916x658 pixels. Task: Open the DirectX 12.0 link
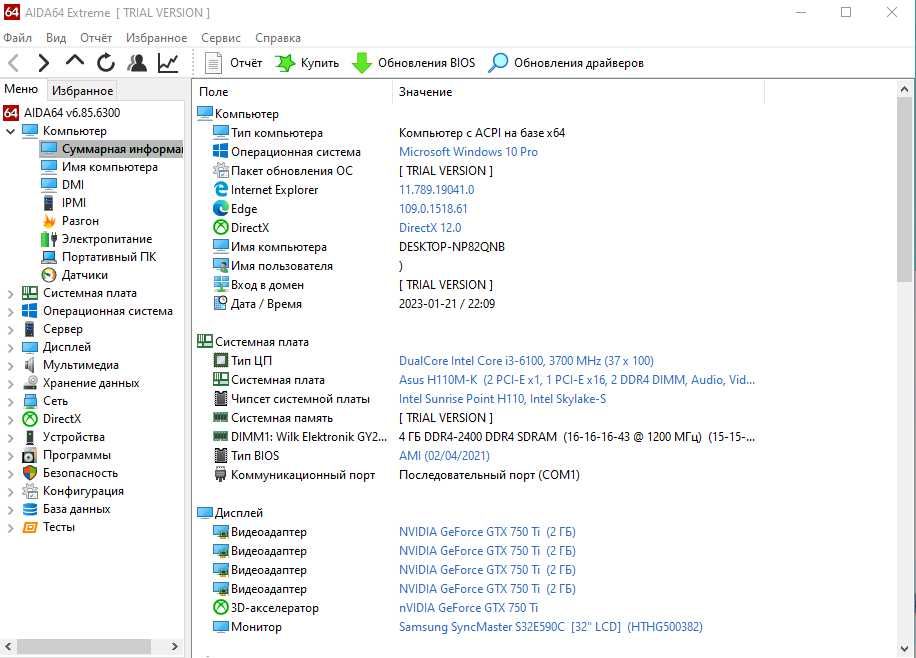pos(430,227)
